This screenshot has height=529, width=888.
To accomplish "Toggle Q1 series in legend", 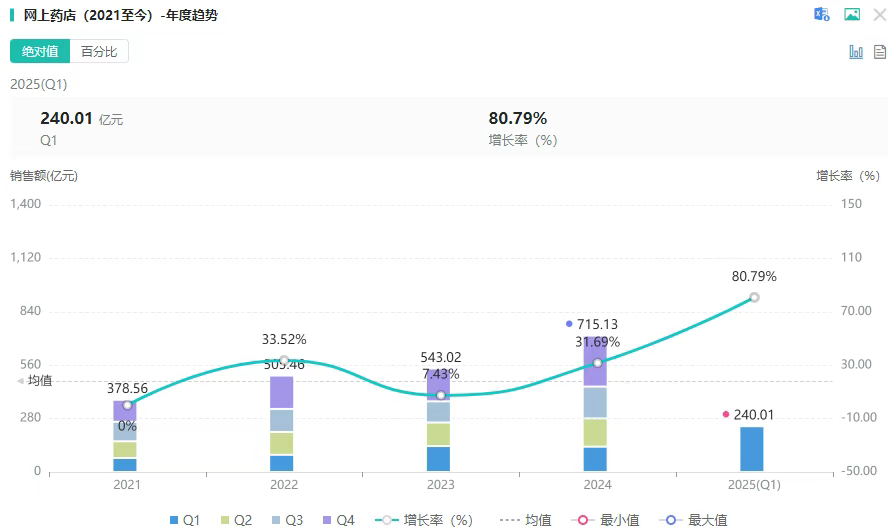I will tap(185, 520).
